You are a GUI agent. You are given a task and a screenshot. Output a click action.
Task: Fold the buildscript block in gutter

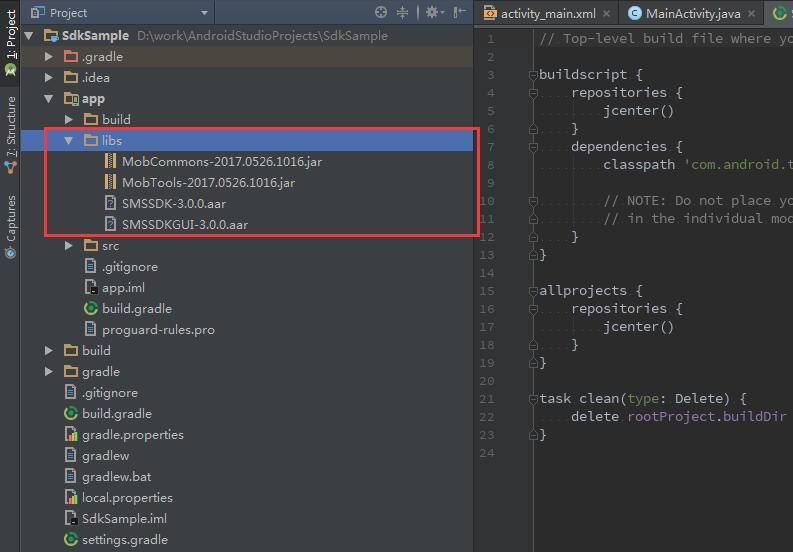click(533, 75)
